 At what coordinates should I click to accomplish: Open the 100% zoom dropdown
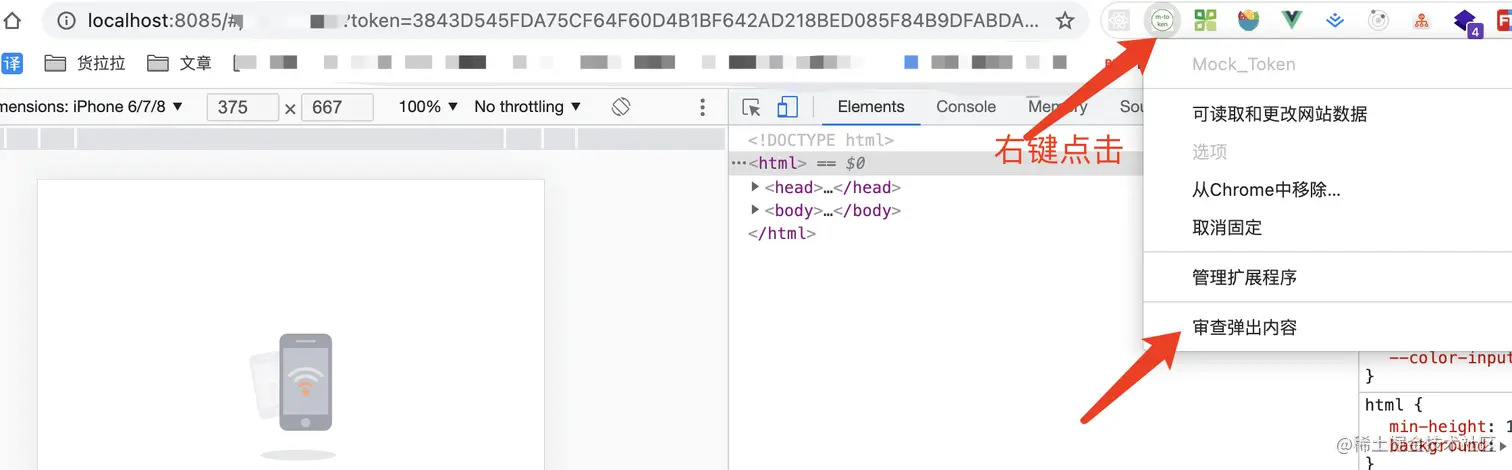[428, 107]
